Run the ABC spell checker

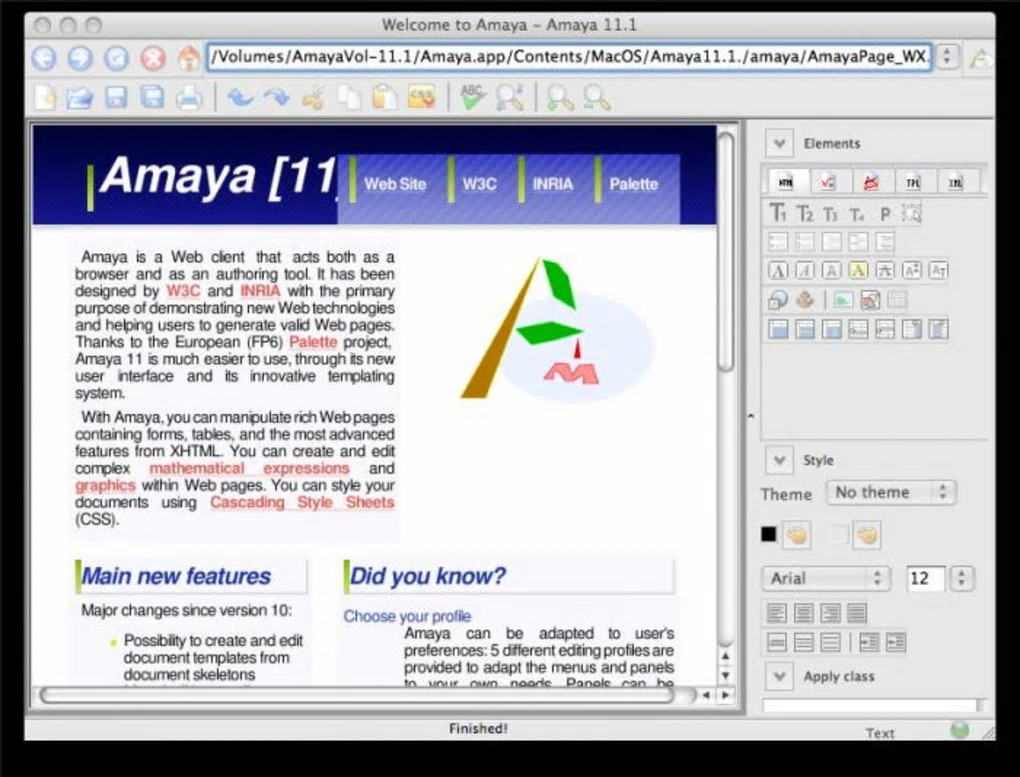pyautogui.click(x=473, y=98)
